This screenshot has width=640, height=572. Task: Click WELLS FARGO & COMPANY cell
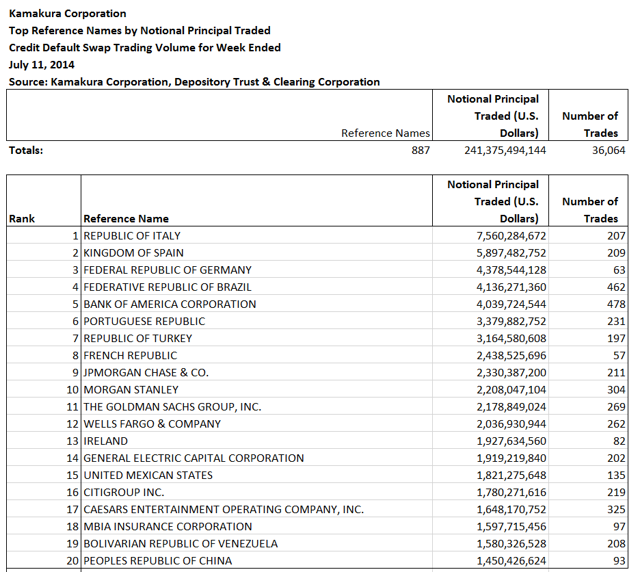coord(256,424)
